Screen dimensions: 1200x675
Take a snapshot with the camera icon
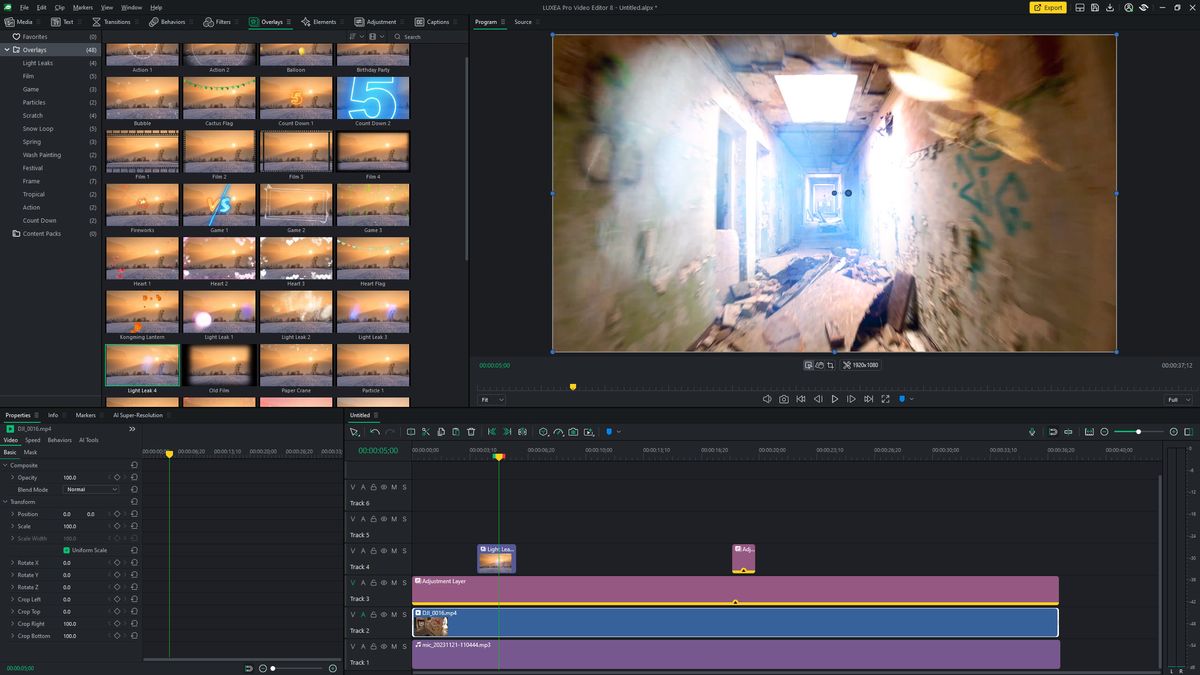(x=784, y=398)
